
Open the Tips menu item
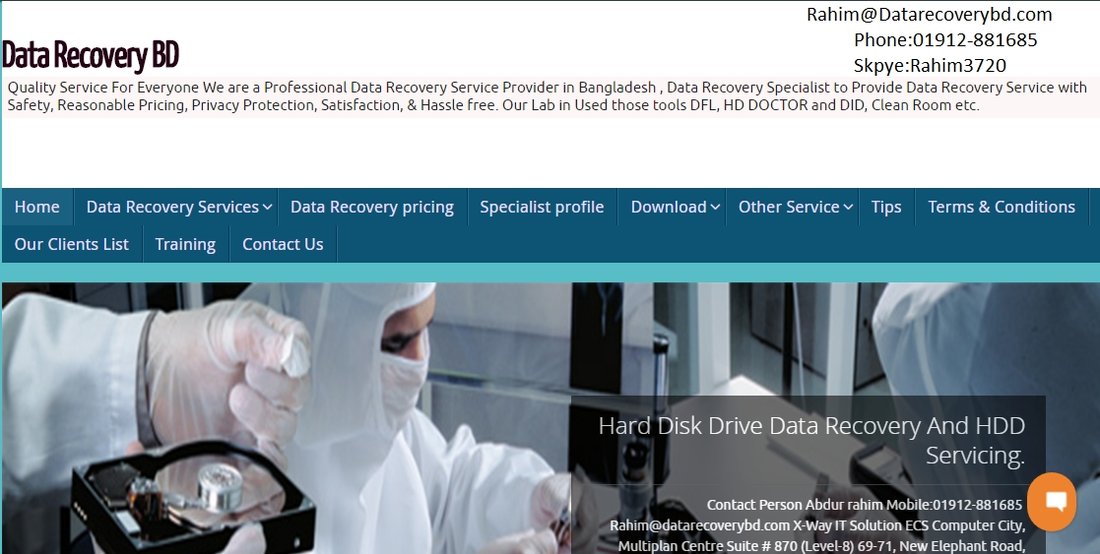(886, 207)
